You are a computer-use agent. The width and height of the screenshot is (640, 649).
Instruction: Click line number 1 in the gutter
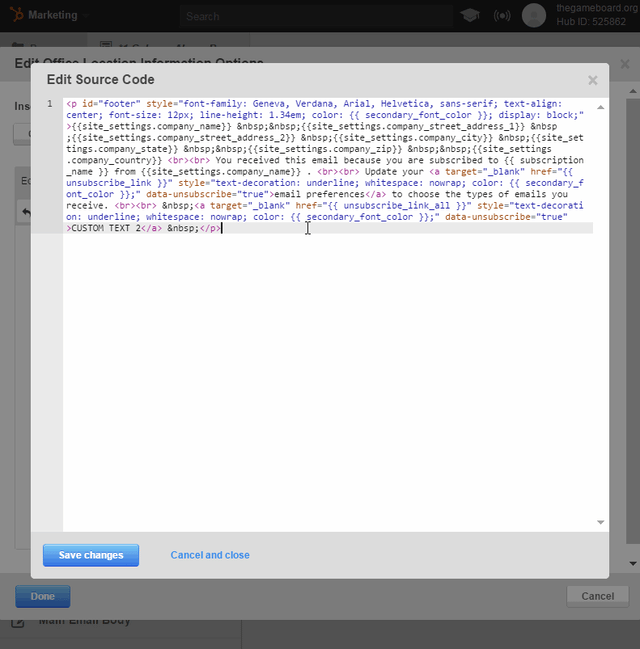coord(50,103)
